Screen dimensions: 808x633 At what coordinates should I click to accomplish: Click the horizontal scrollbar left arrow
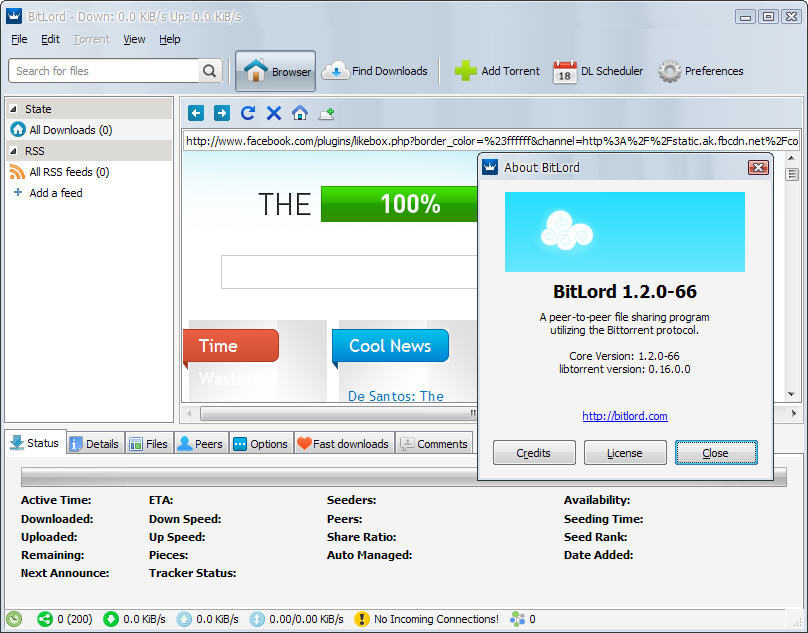coord(189,413)
